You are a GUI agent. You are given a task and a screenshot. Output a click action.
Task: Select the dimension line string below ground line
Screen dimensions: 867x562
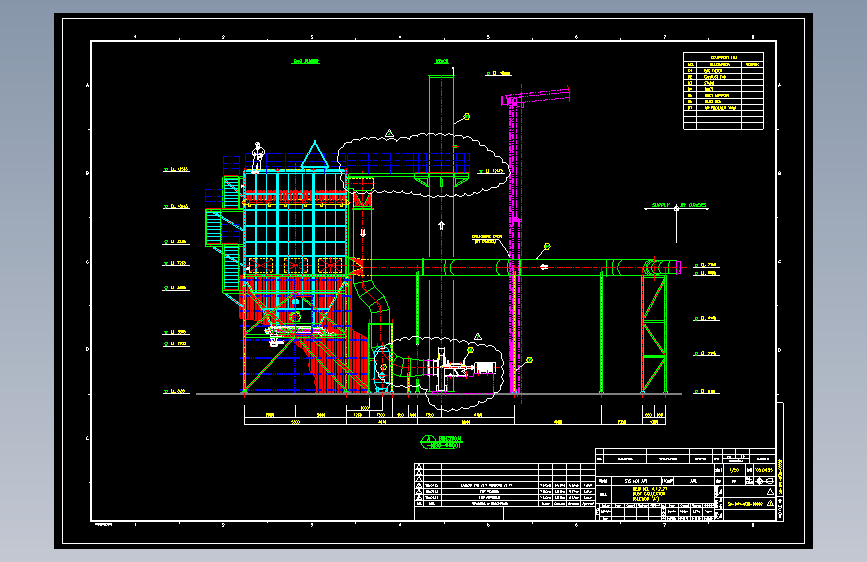[455, 415]
